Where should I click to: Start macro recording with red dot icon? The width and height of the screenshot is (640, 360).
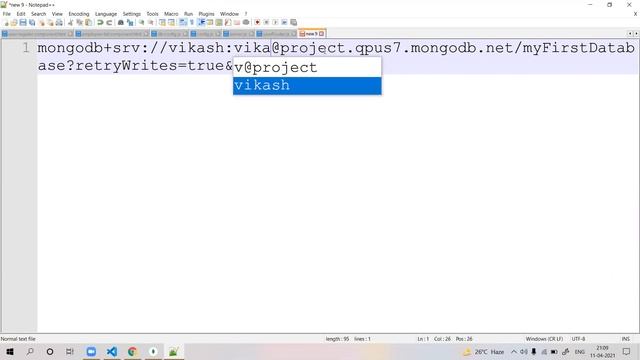tap(257, 22)
